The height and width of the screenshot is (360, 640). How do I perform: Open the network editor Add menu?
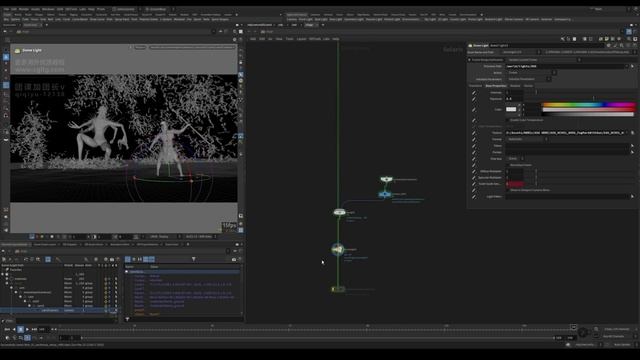point(253,39)
